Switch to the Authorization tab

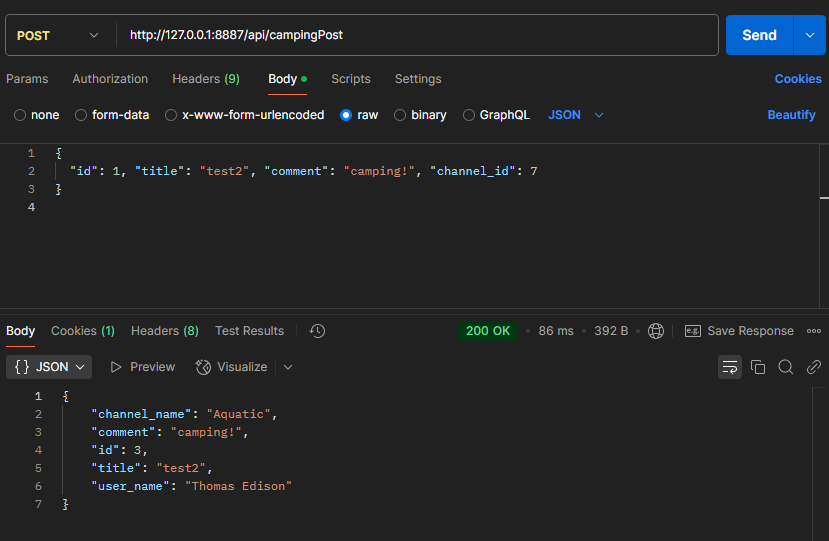(x=110, y=79)
